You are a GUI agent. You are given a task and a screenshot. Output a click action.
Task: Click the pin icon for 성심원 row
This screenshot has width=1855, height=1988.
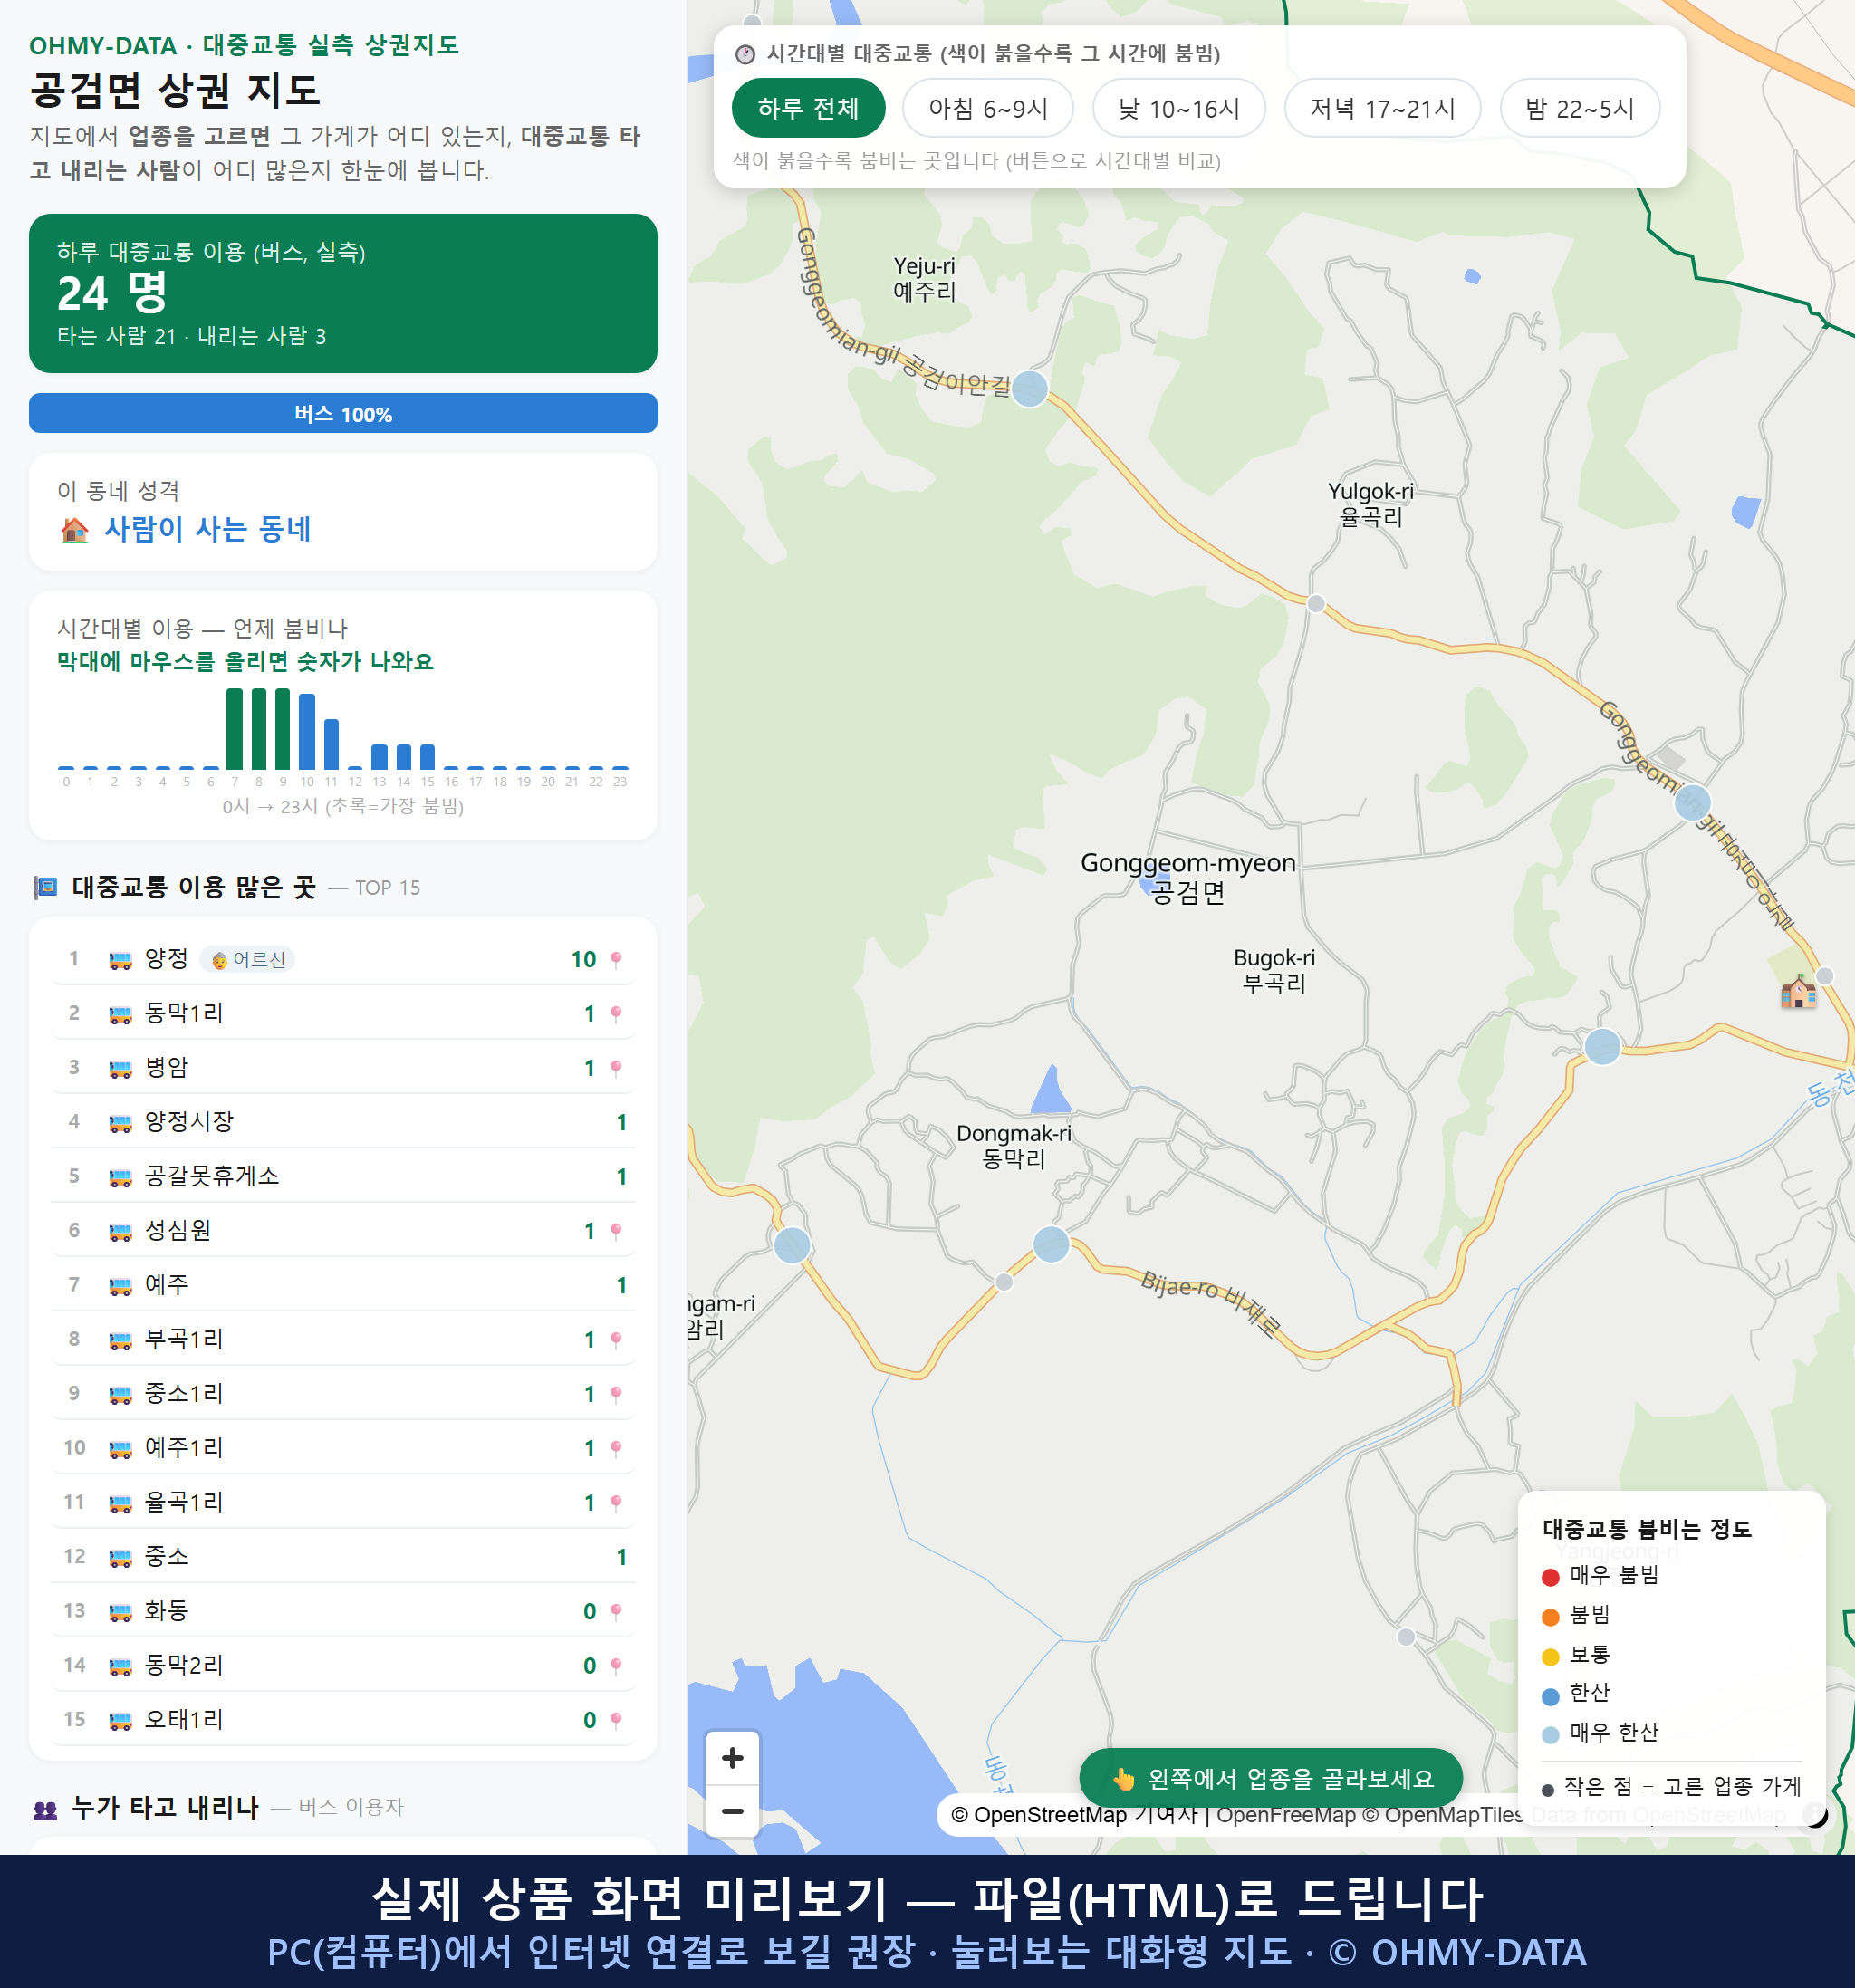click(616, 1231)
